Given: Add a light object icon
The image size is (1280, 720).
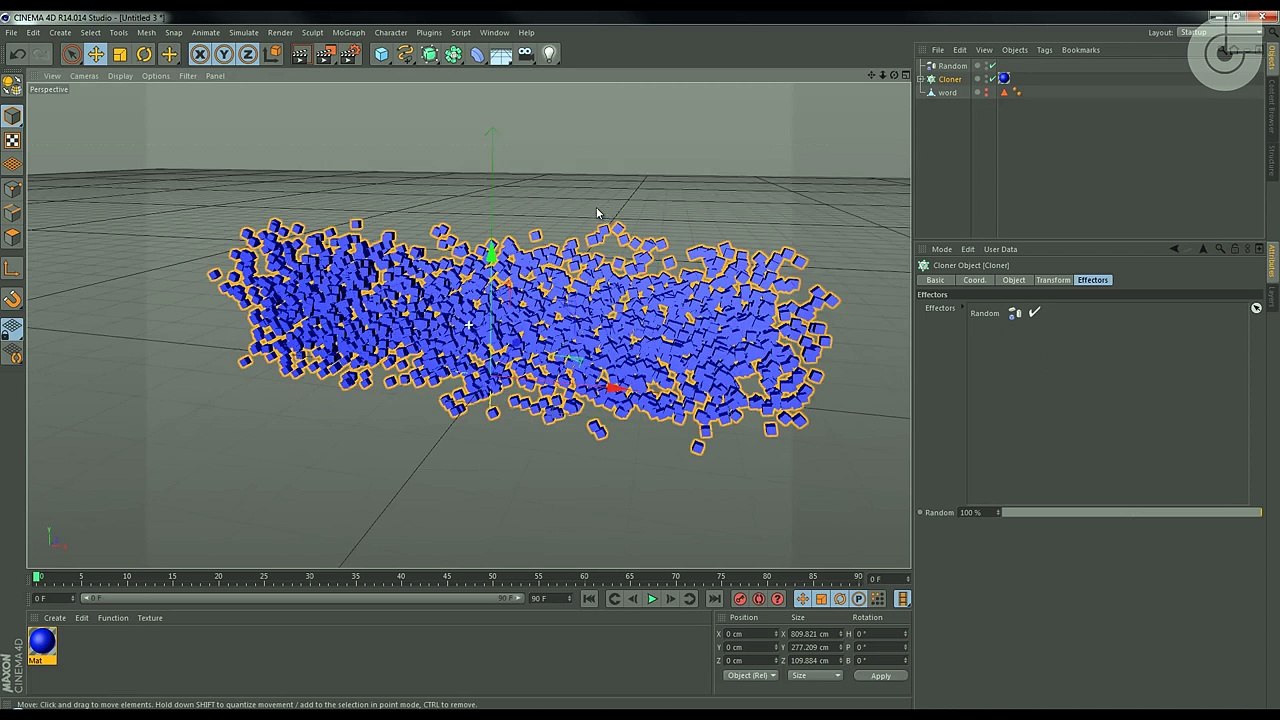Looking at the screenshot, I should tap(549, 55).
